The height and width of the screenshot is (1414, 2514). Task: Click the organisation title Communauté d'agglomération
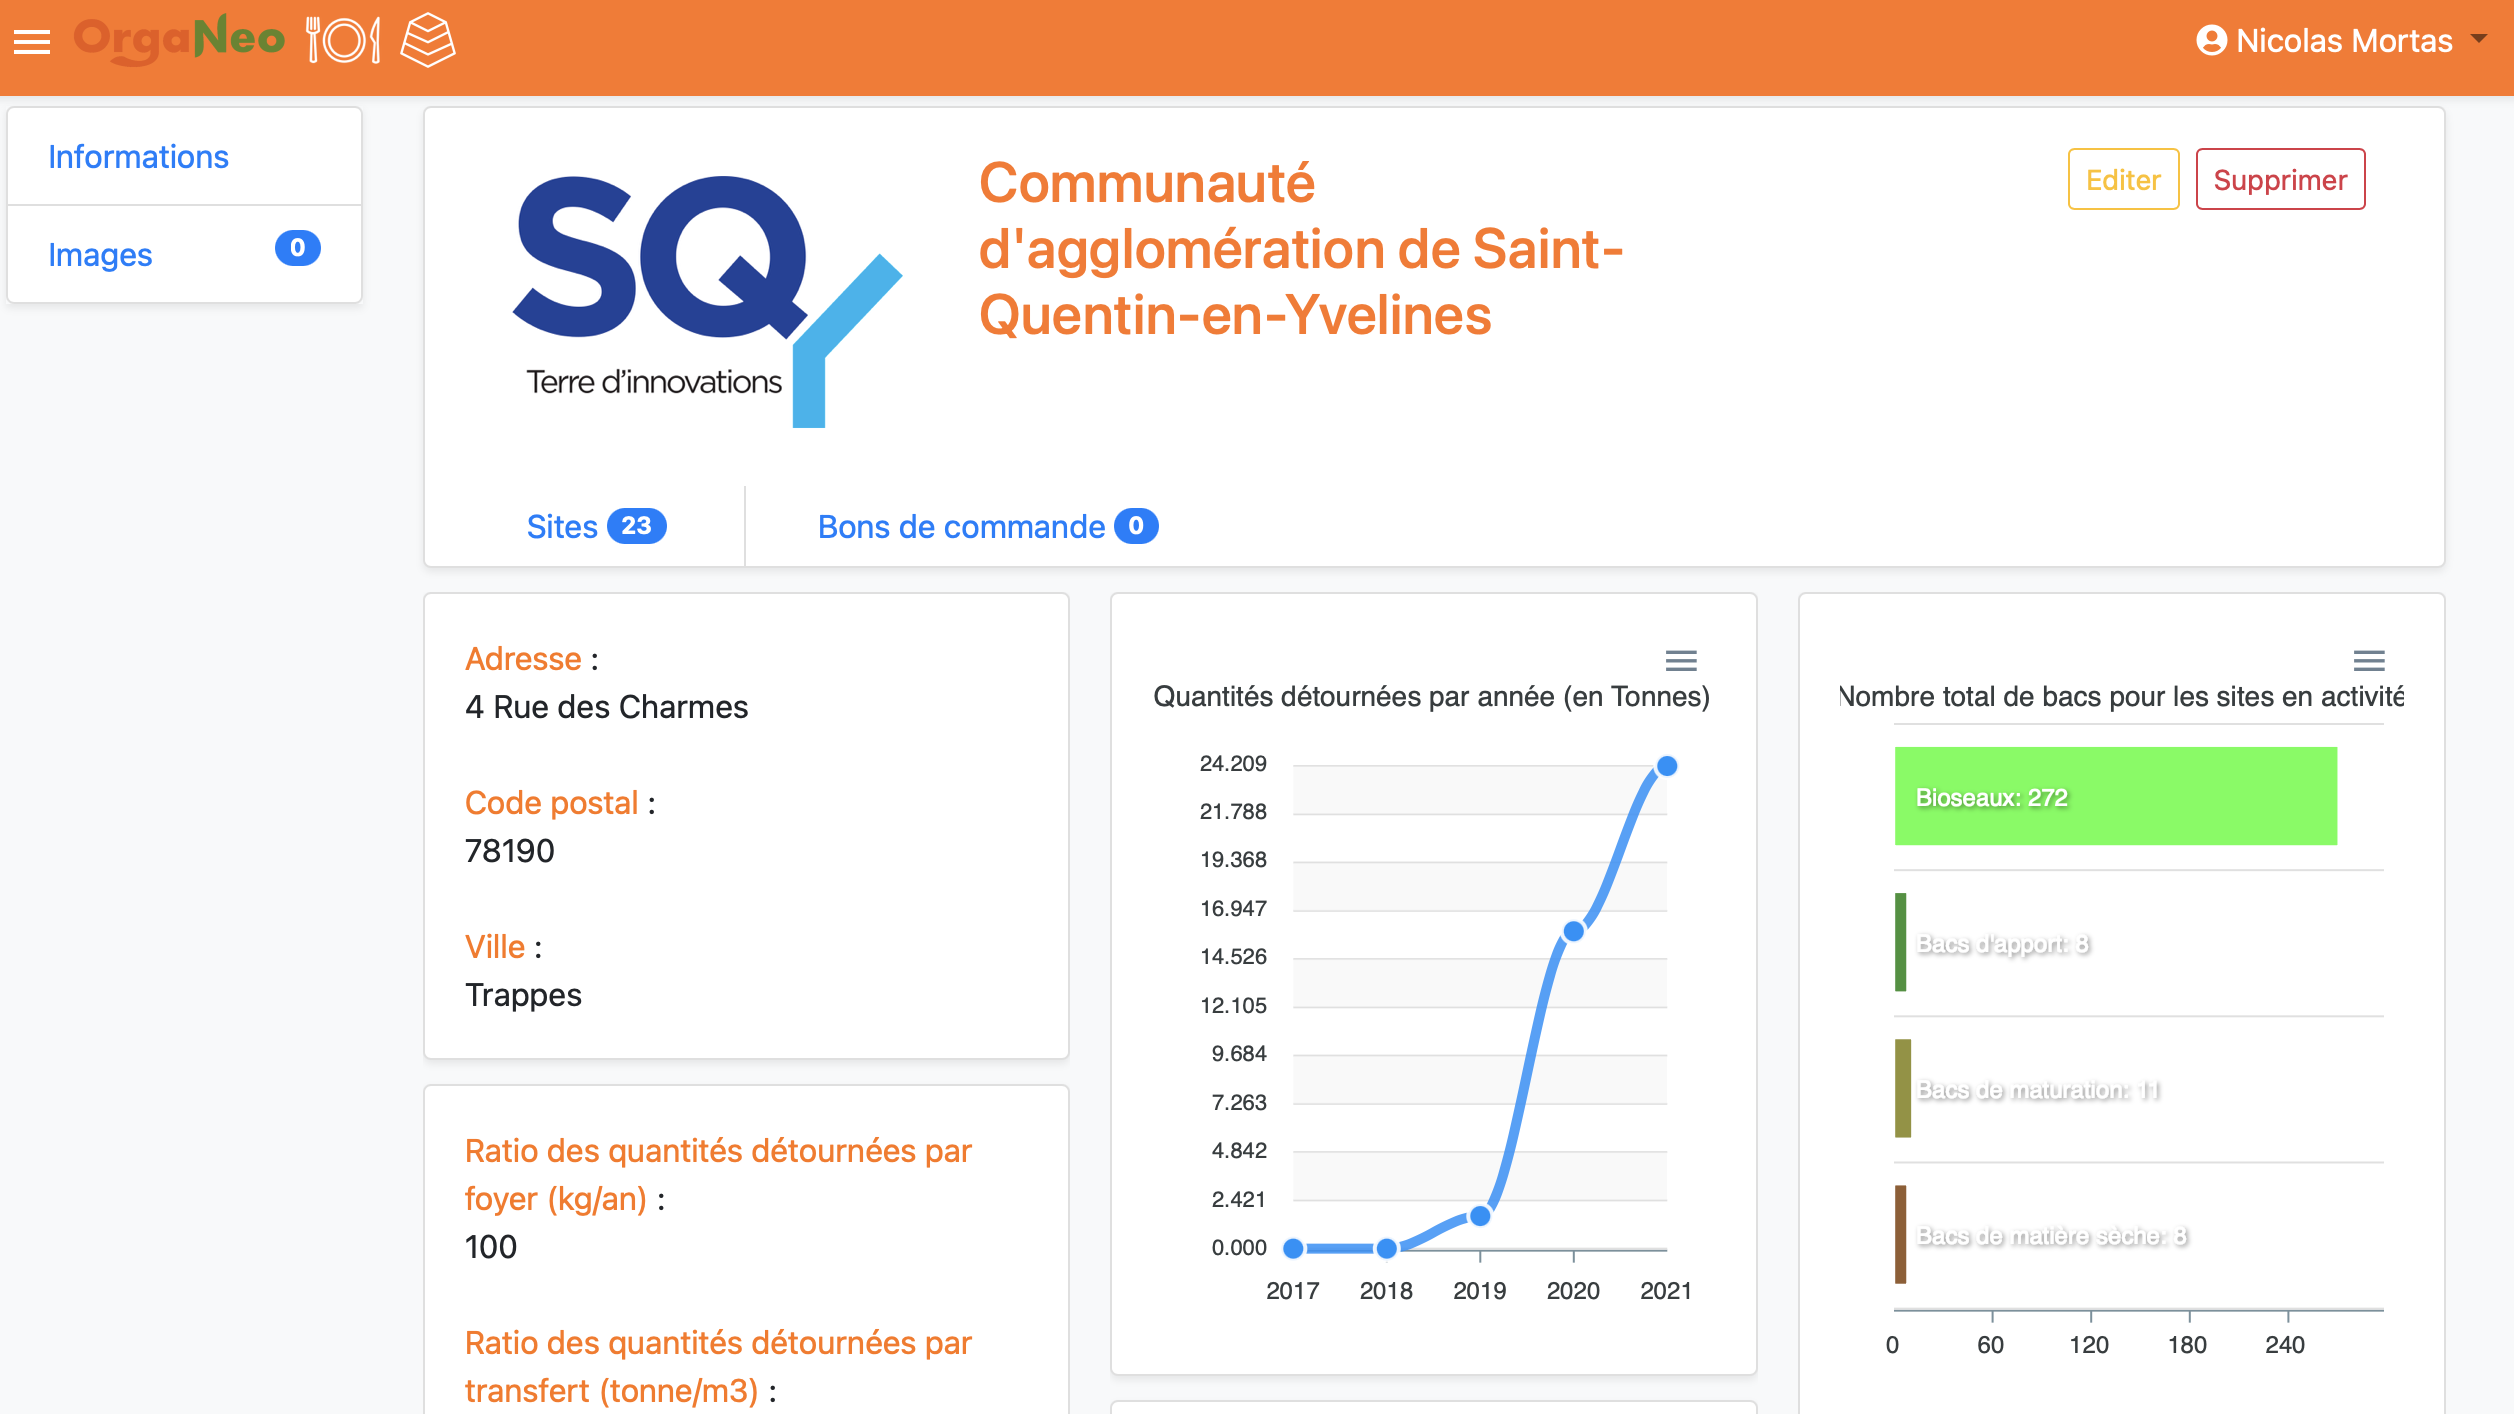tap(1300, 249)
